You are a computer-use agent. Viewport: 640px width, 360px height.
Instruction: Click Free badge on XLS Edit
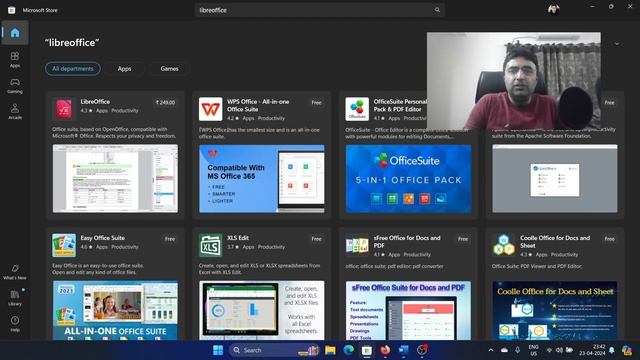pyautogui.click(x=316, y=239)
